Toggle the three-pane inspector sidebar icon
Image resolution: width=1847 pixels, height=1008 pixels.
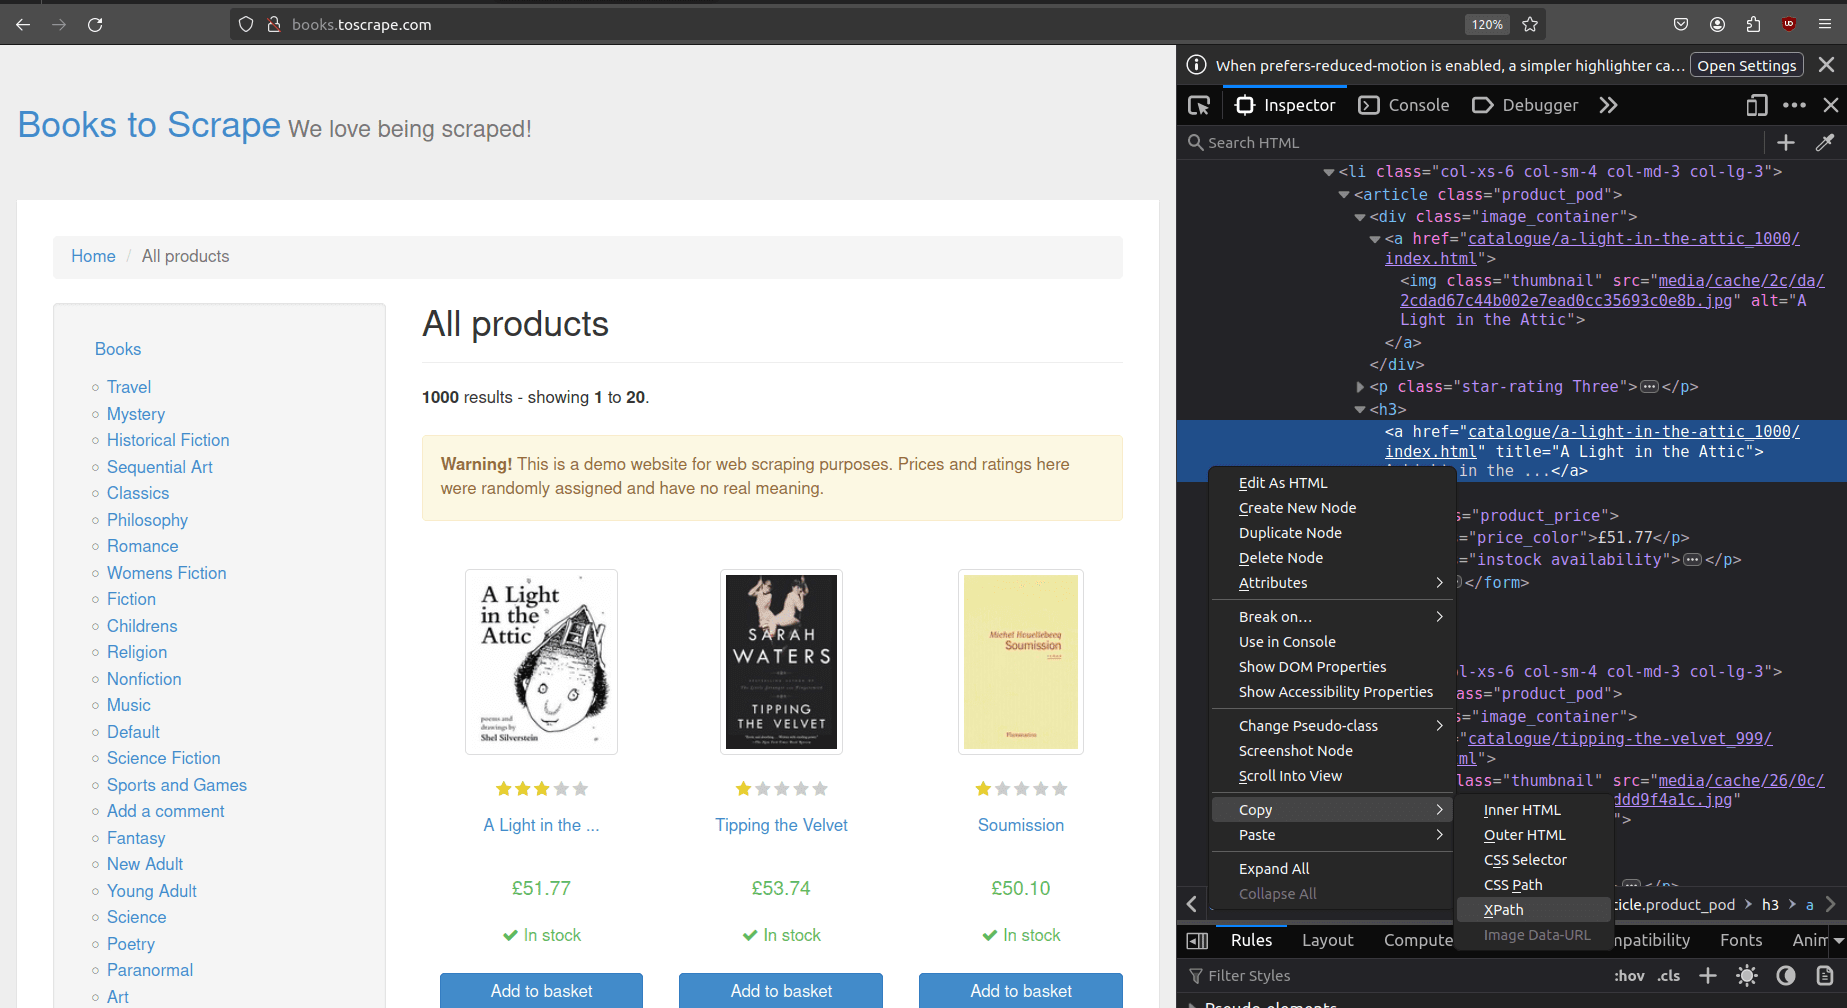tap(1197, 940)
